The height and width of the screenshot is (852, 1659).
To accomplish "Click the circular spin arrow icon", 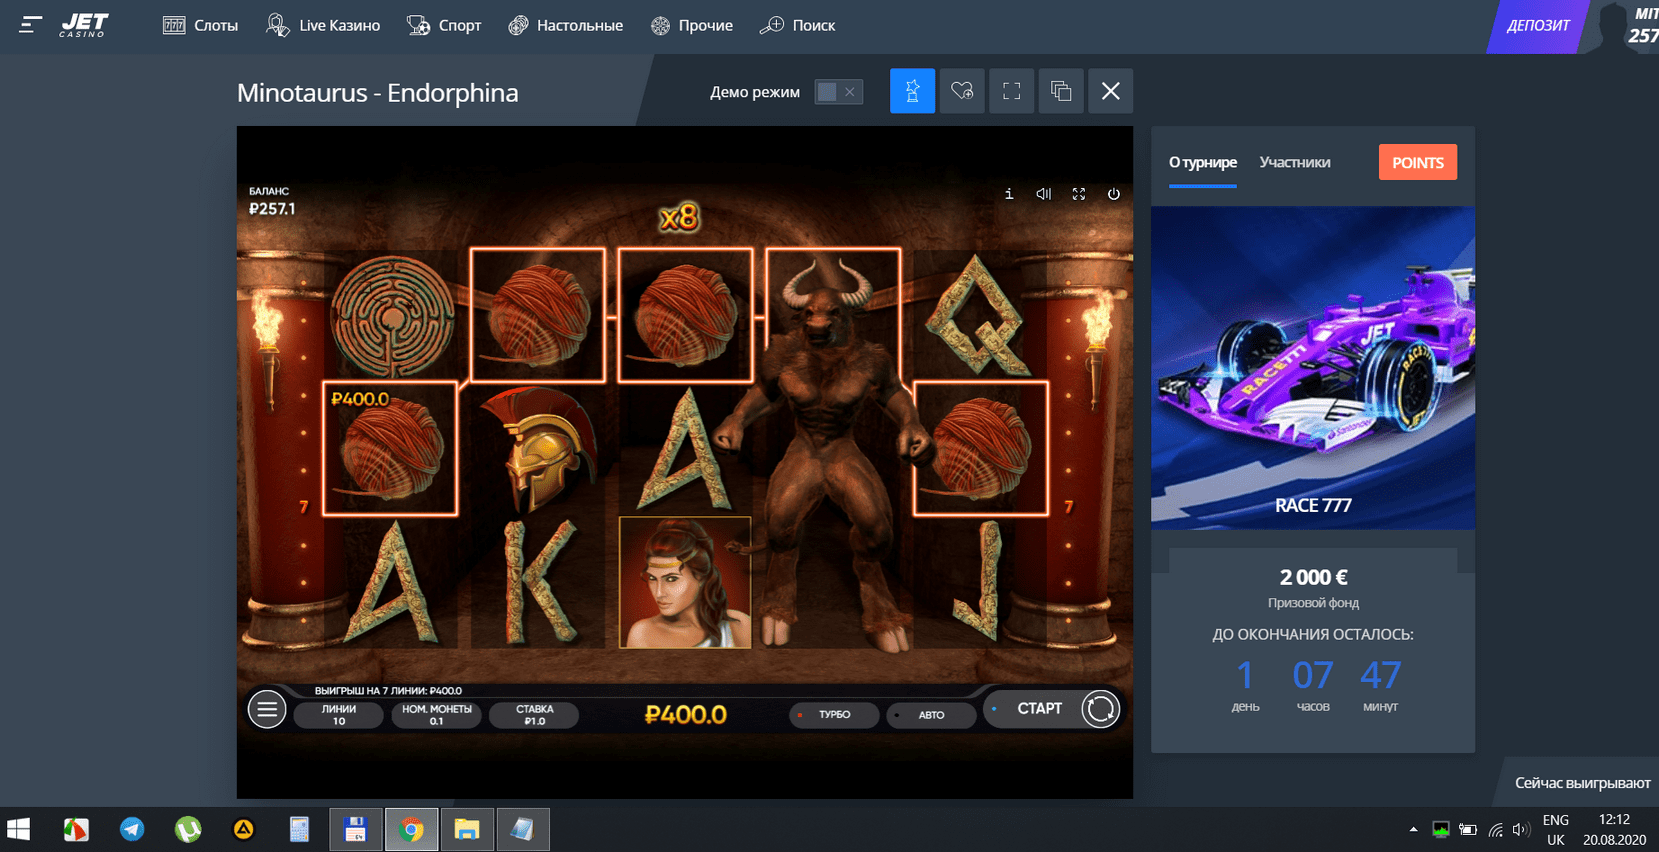I will tap(1100, 709).
